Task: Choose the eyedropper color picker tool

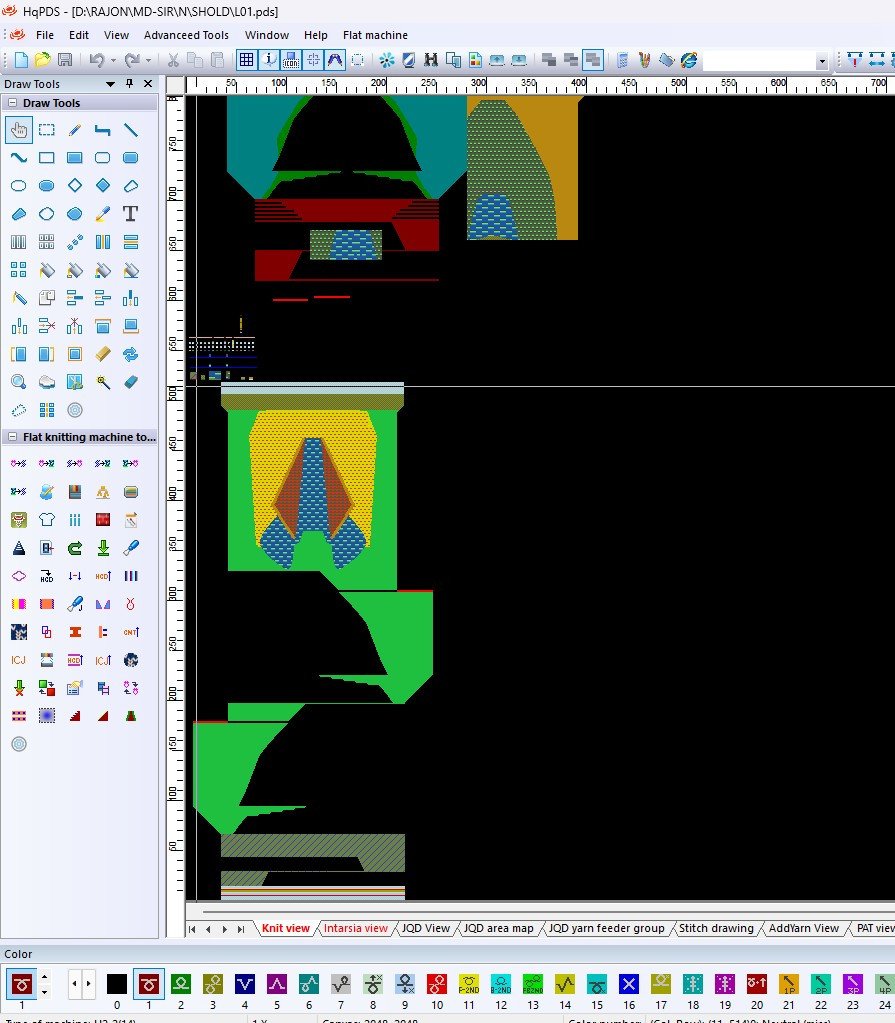Action: pos(102,214)
